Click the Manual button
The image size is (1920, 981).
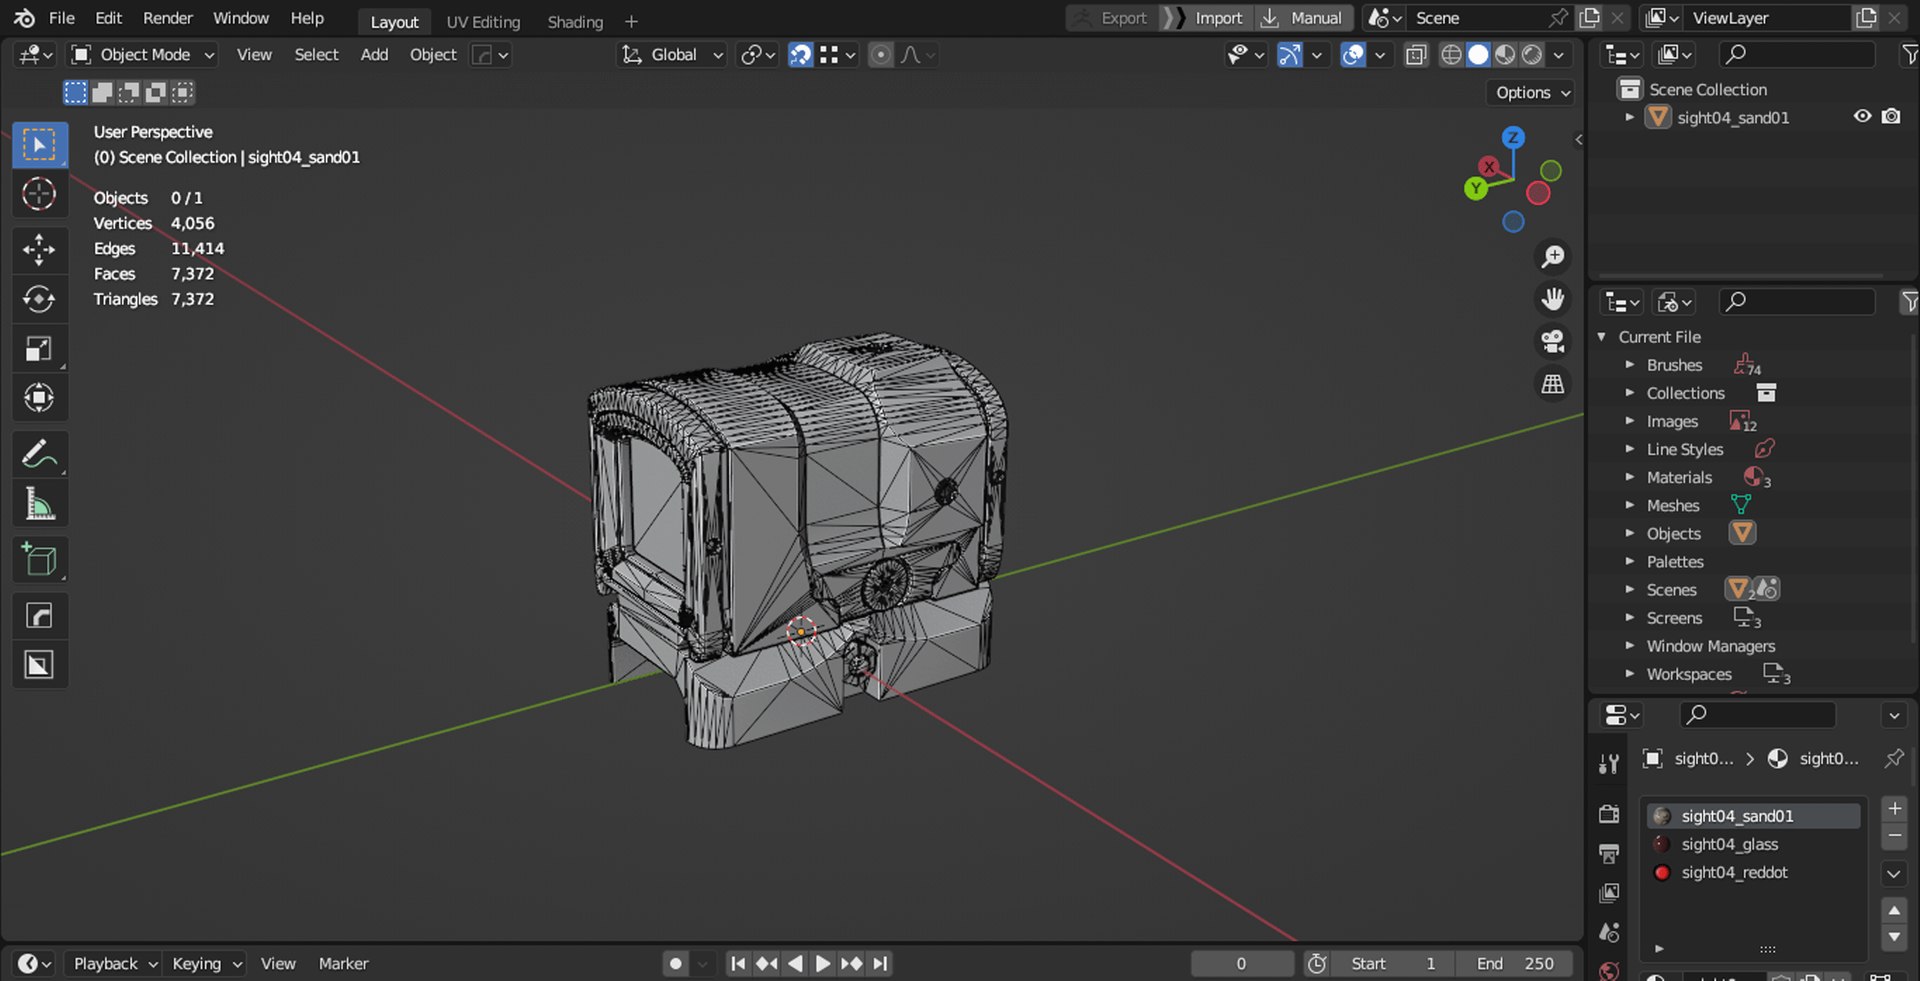point(1303,18)
